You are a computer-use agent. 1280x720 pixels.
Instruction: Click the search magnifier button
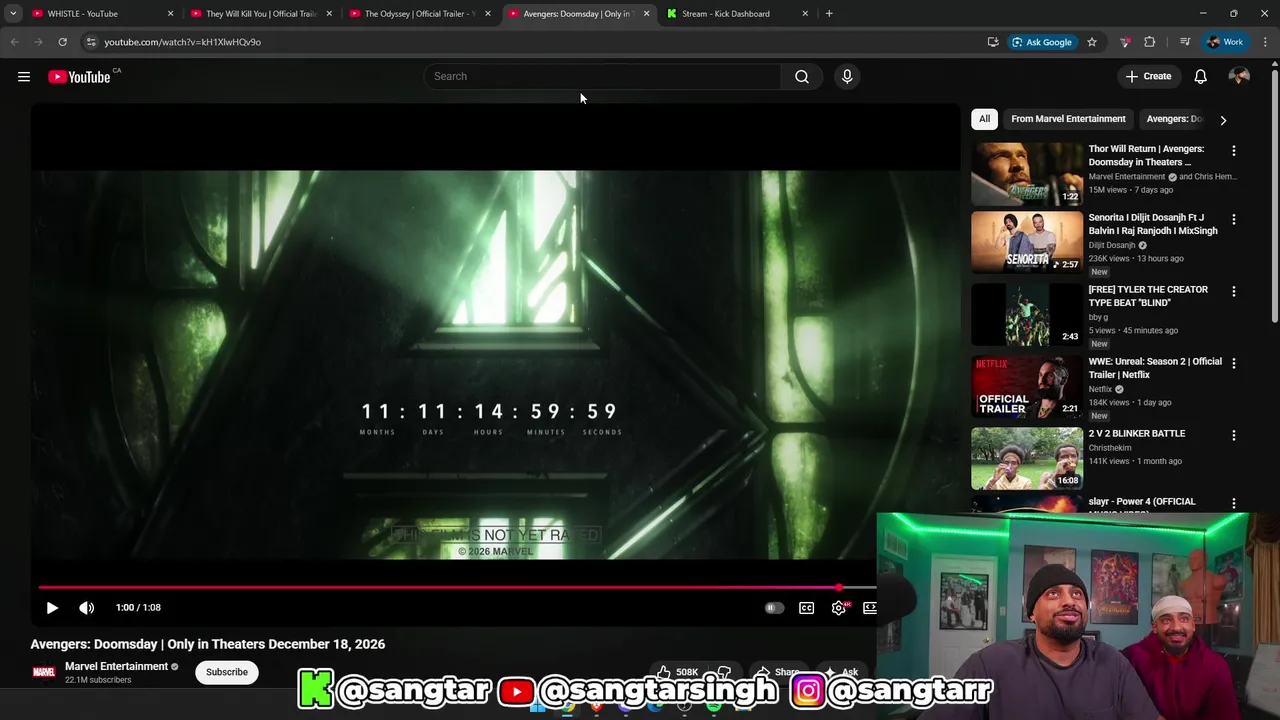tap(802, 76)
